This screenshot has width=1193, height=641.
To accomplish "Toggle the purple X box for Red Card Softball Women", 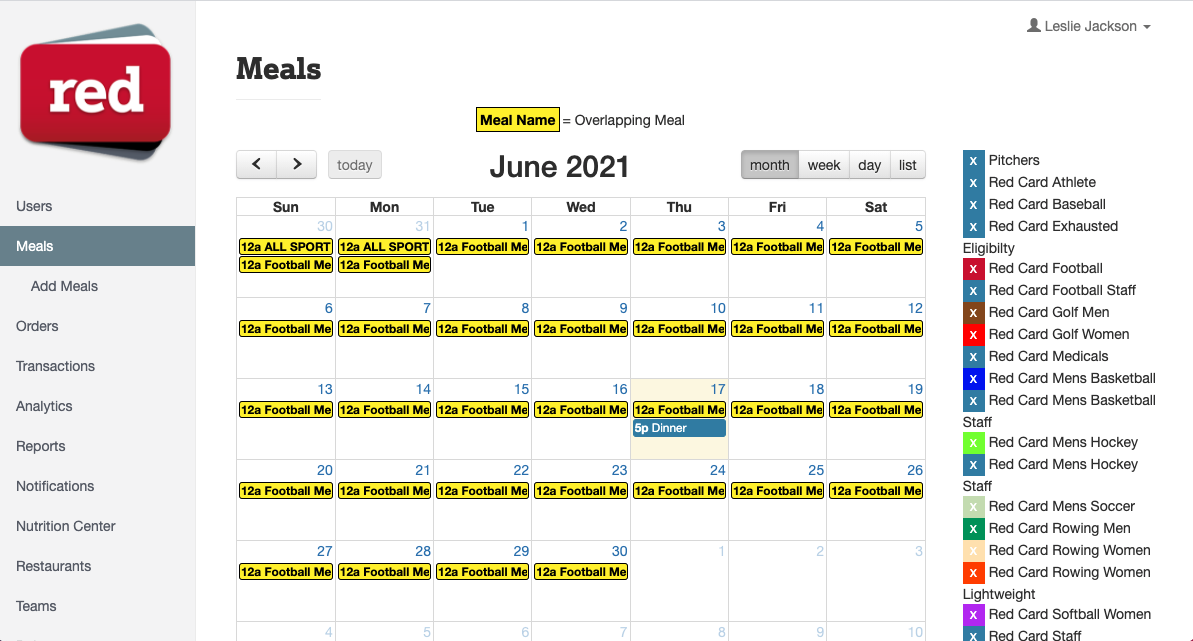I will (x=973, y=615).
